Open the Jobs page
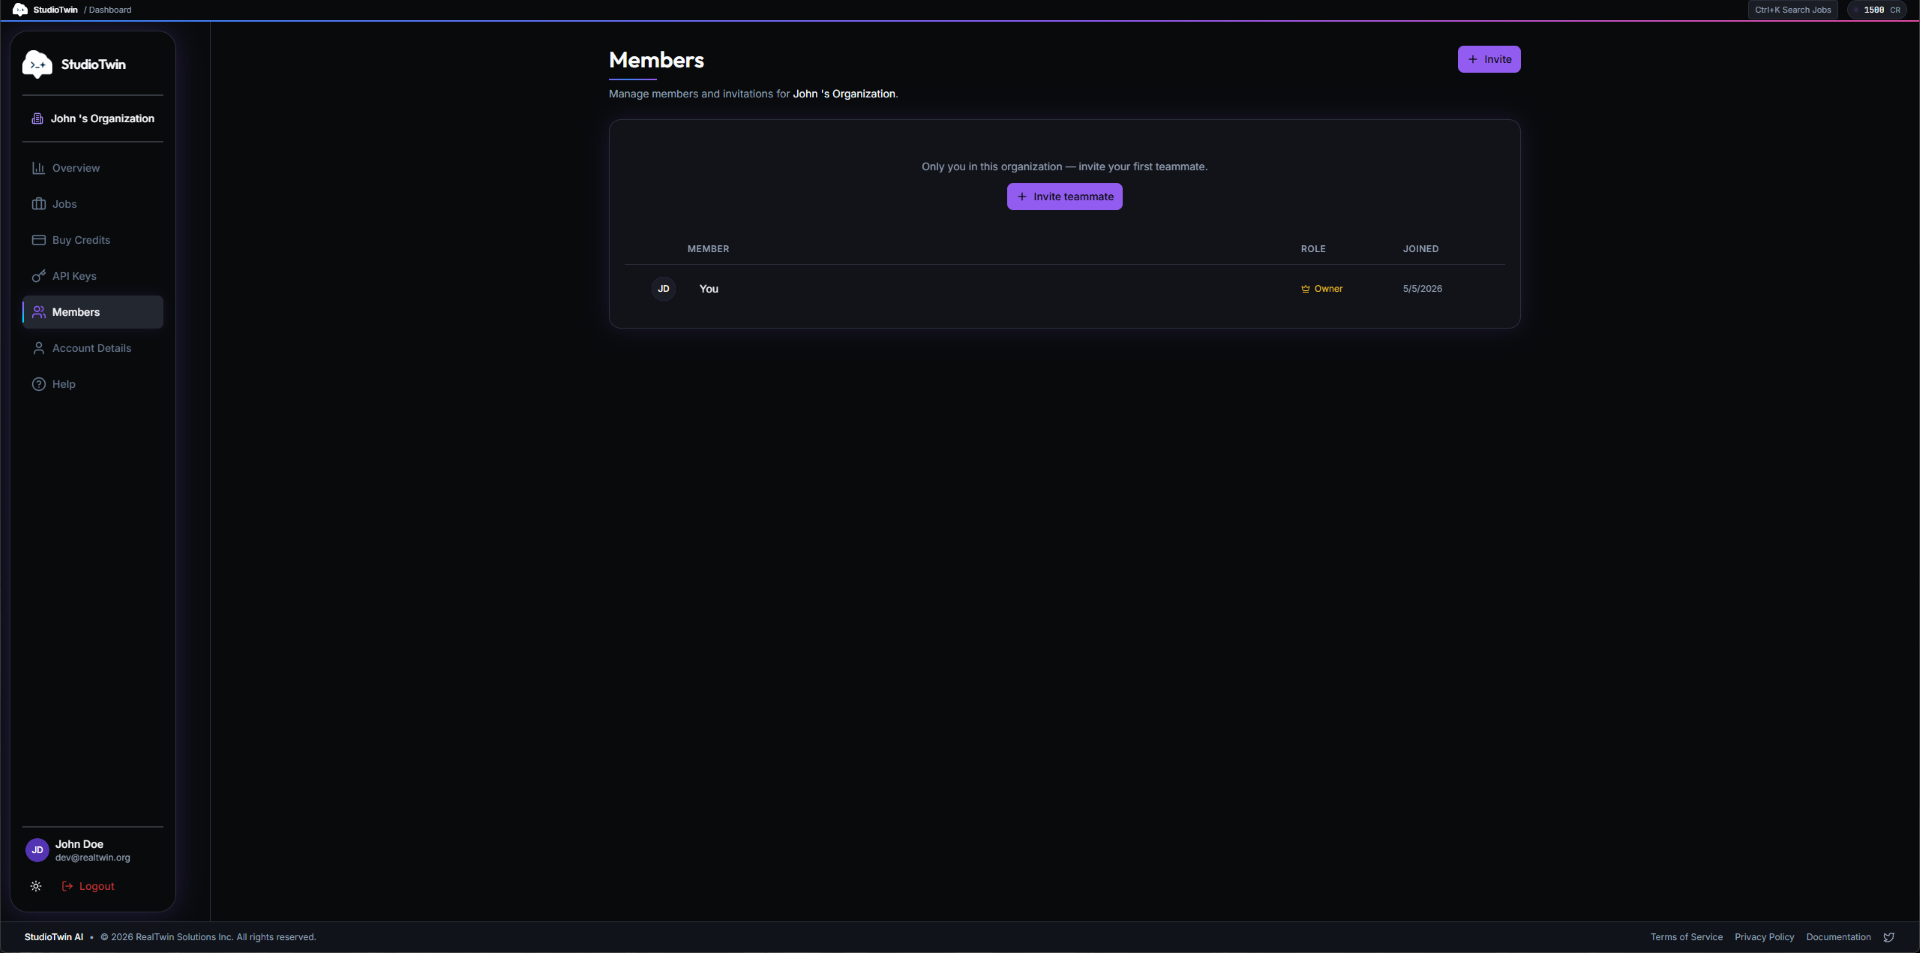This screenshot has height=953, width=1920. tap(92, 204)
